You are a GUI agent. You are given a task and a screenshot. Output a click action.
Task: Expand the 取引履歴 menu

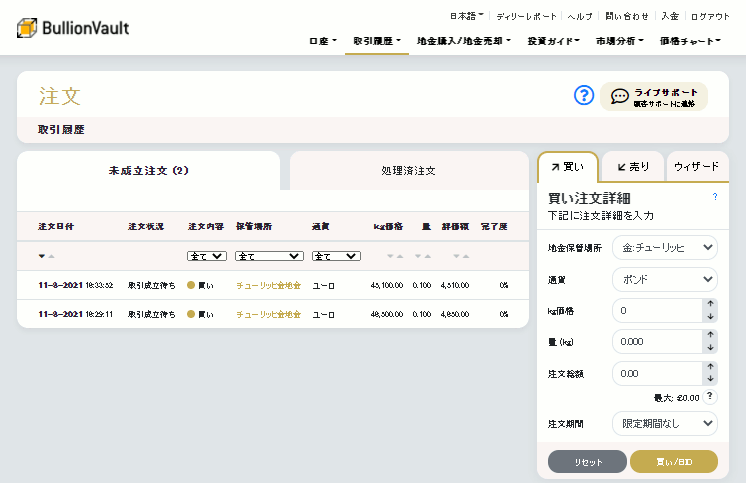pos(377,41)
